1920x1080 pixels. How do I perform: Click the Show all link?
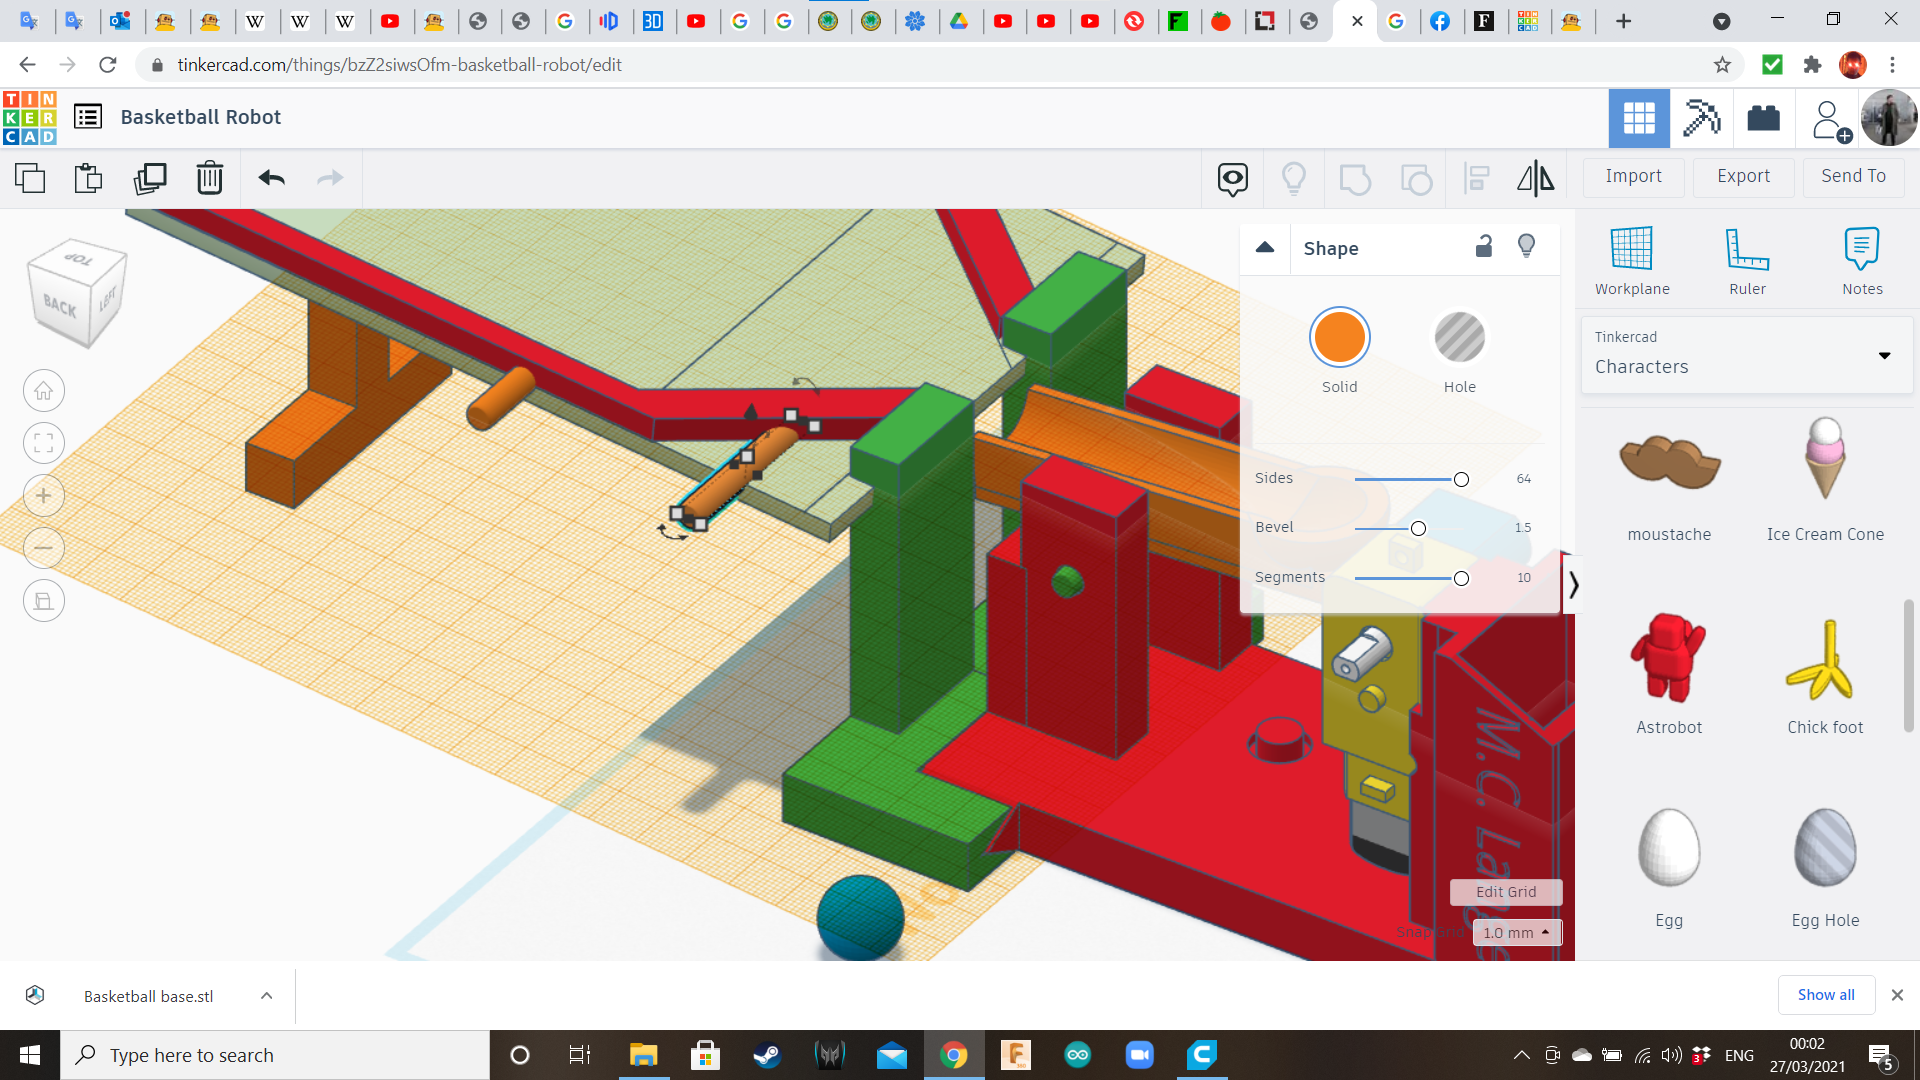tap(1826, 994)
